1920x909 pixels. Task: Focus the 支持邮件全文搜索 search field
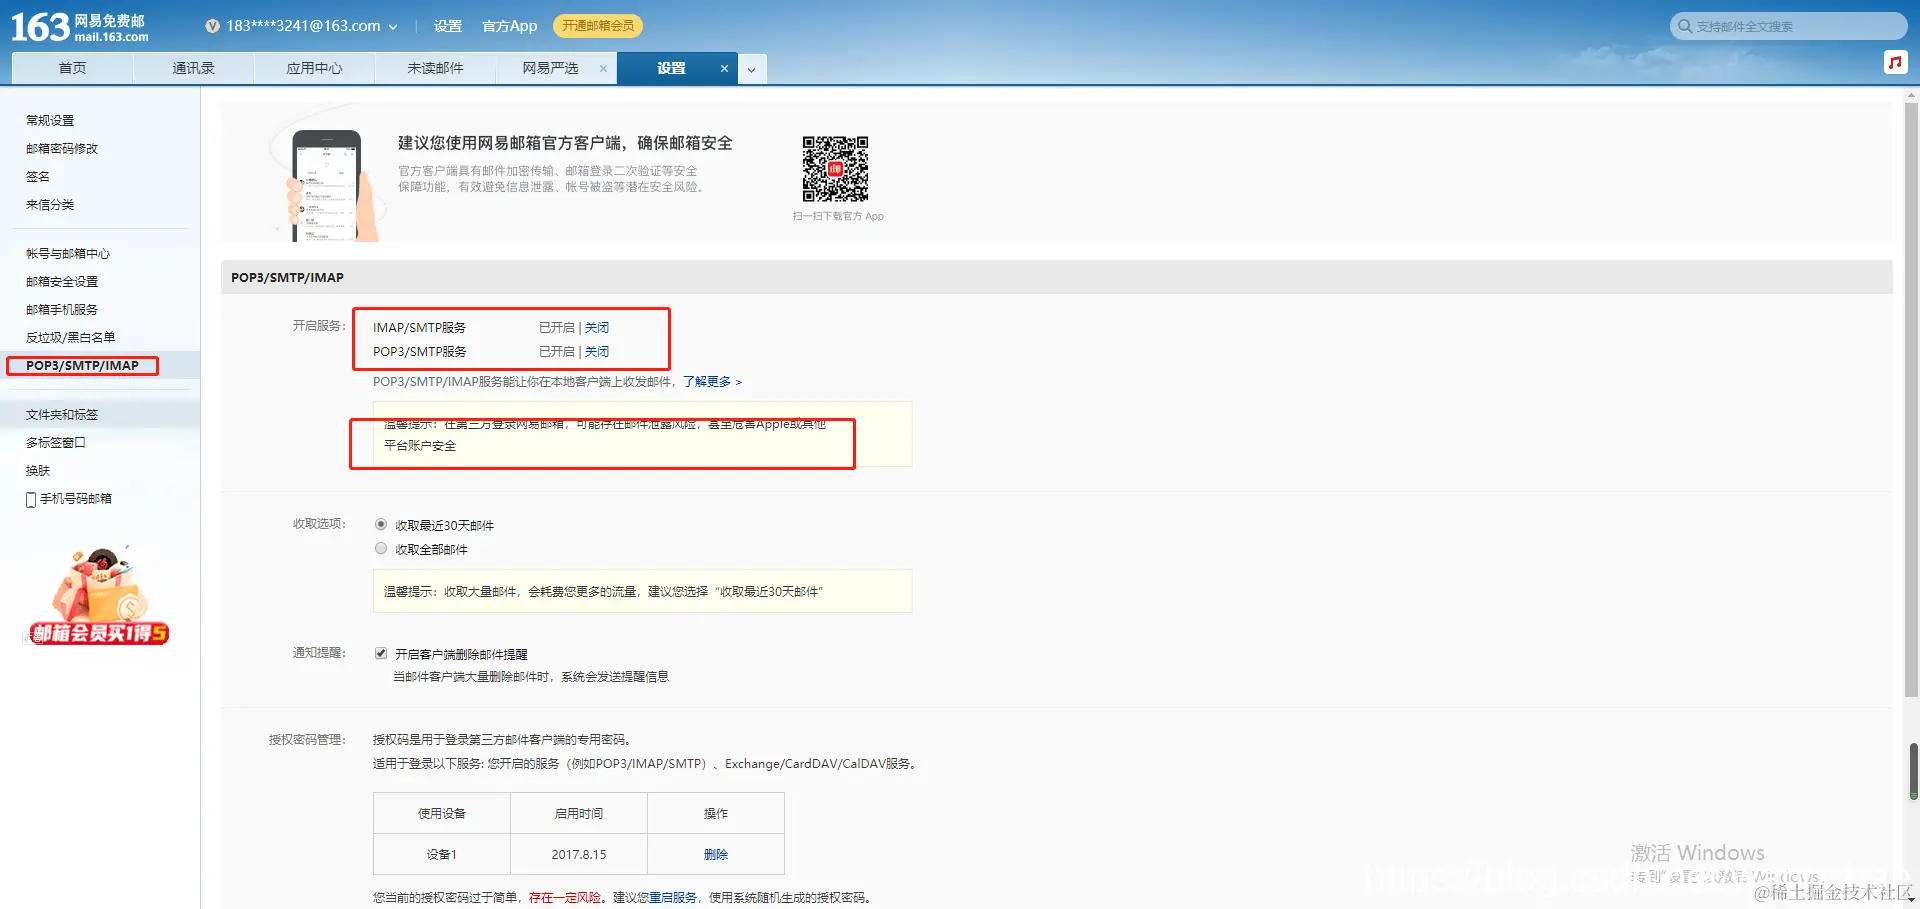pos(1790,26)
